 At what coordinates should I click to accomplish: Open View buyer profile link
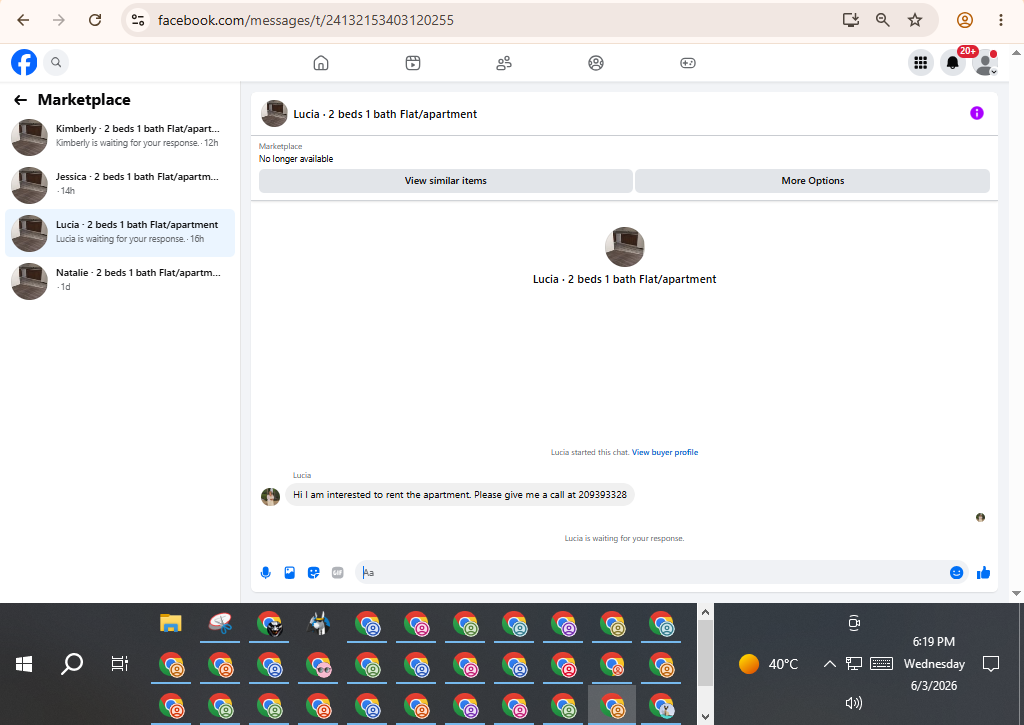point(665,452)
